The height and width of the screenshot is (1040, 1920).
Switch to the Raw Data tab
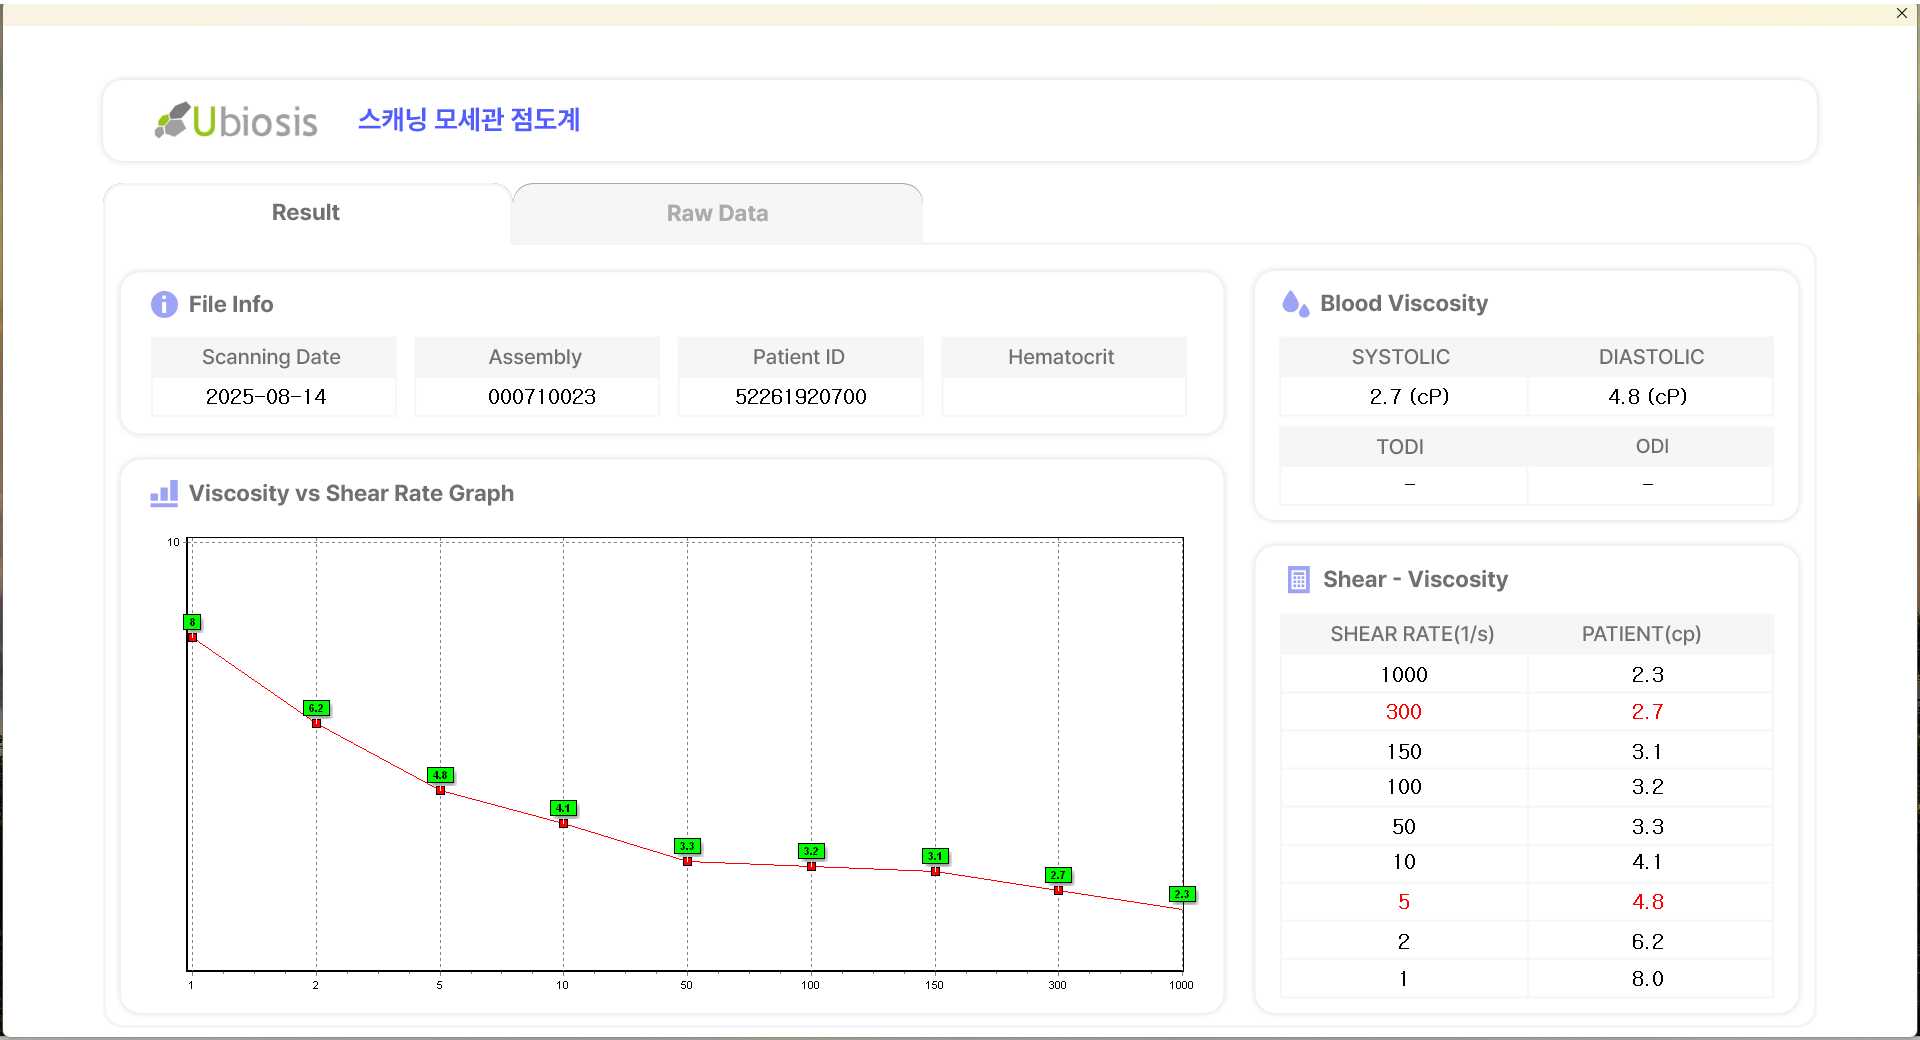pos(717,213)
